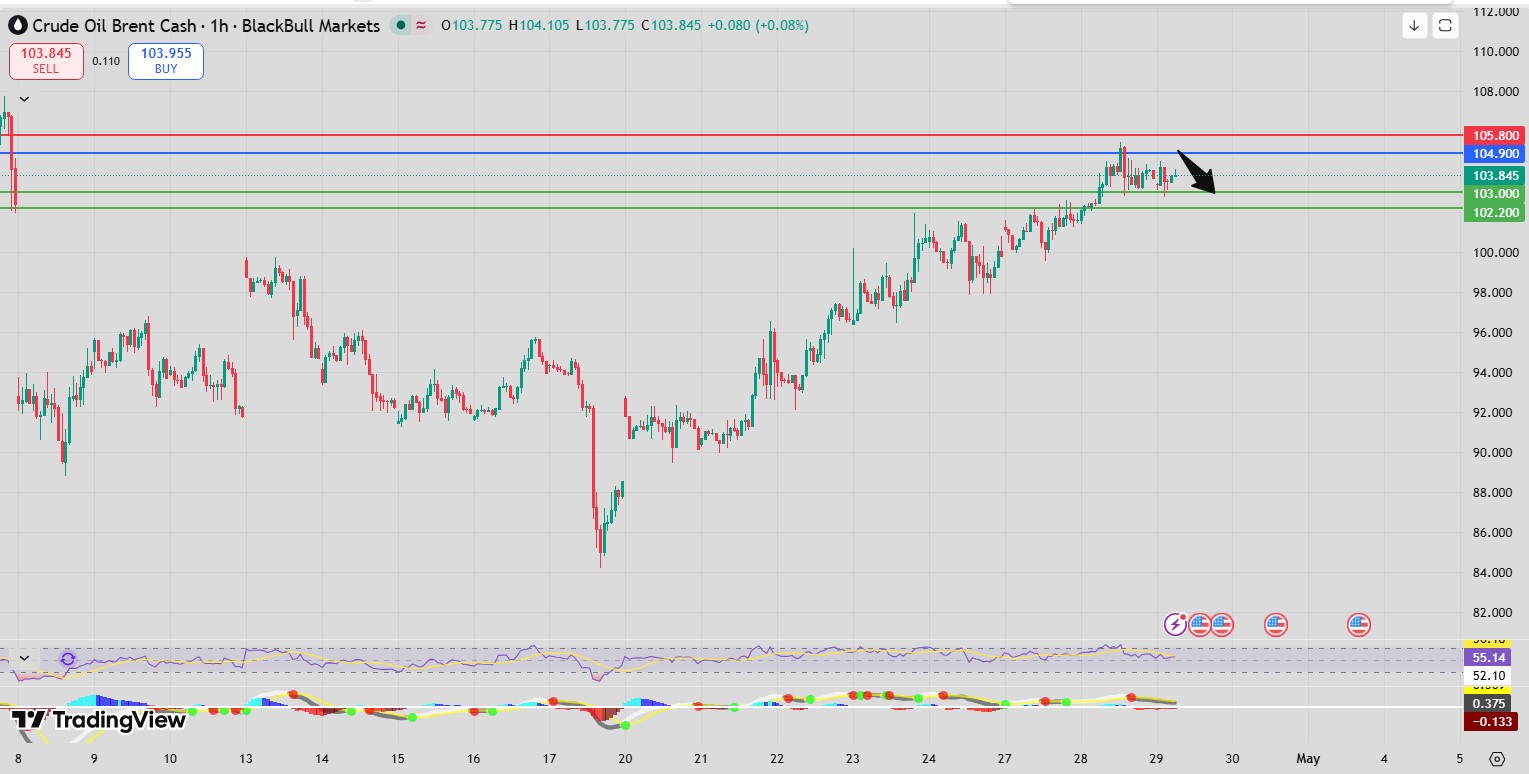This screenshot has height=774, width=1529.
Task: Click the fullscreen square icon top right
Action: (1445, 26)
